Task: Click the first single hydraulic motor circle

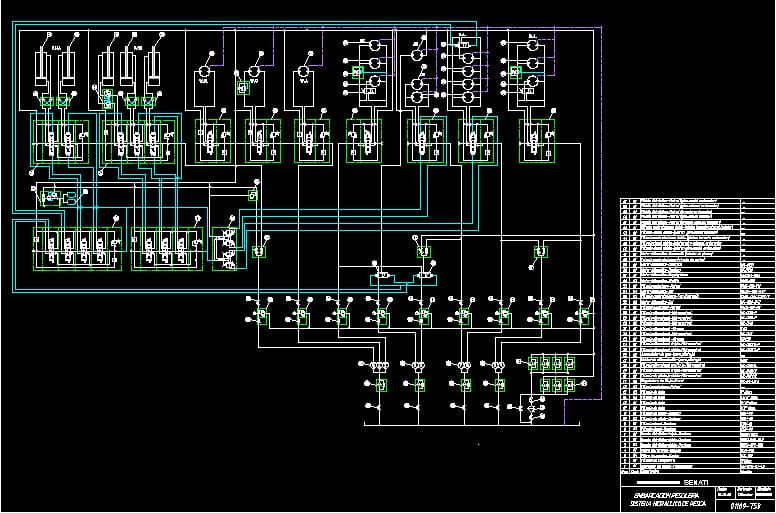Action: click(204, 71)
